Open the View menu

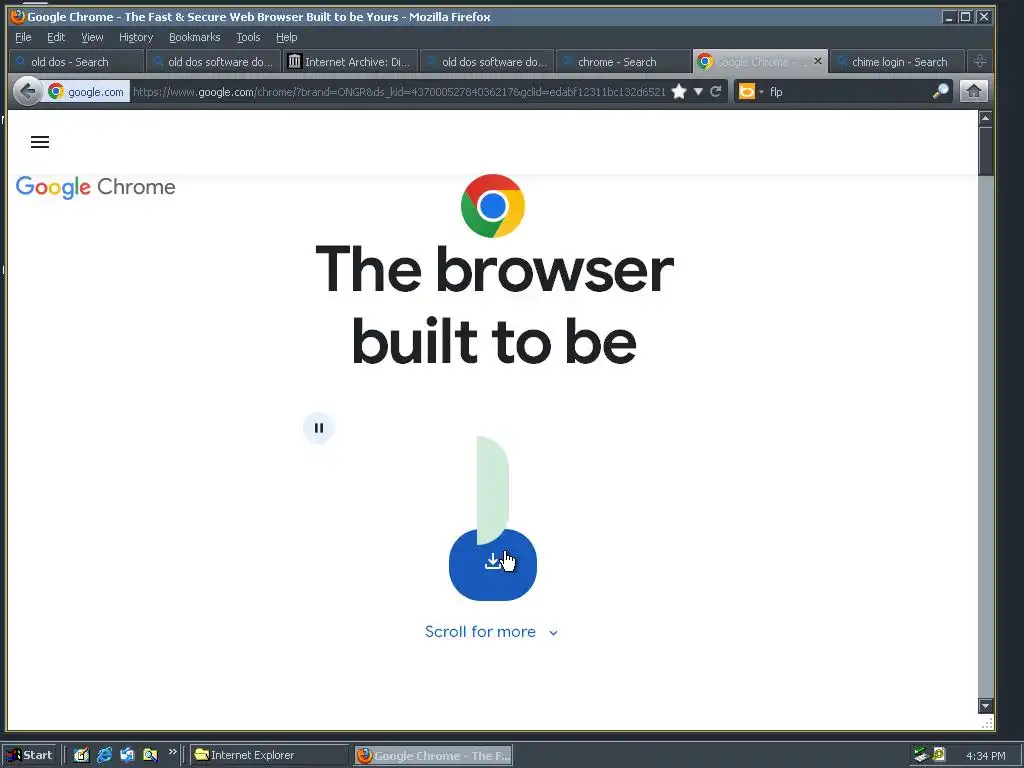92,37
